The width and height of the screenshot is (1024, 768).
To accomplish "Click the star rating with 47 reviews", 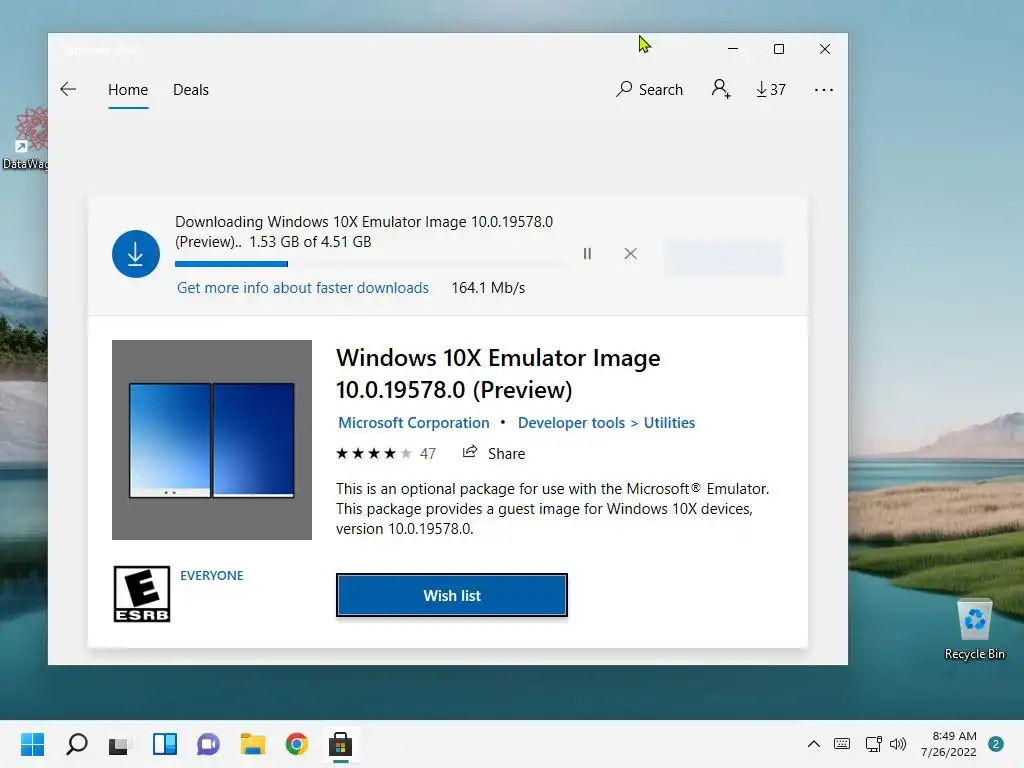I will (x=385, y=453).
